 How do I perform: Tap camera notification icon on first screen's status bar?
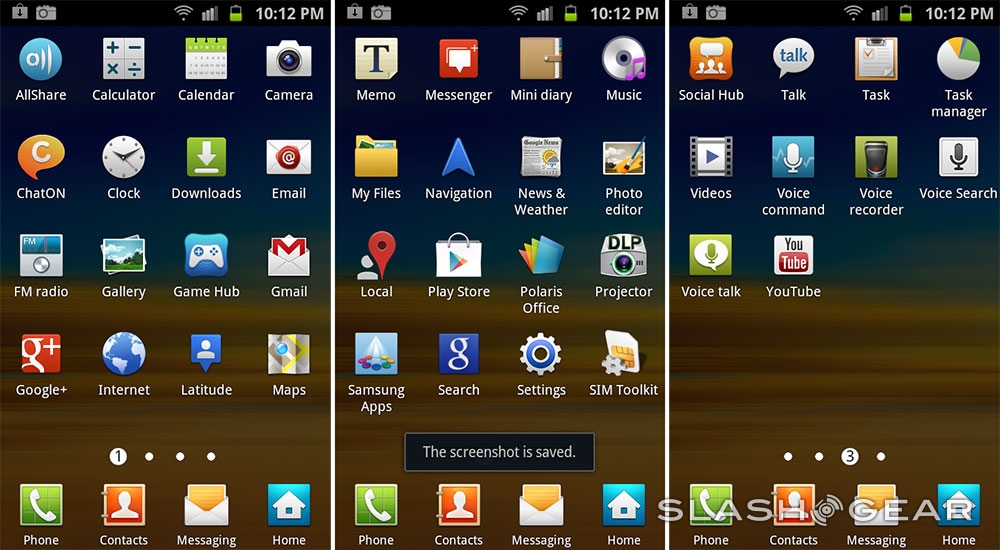tap(46, 12)
